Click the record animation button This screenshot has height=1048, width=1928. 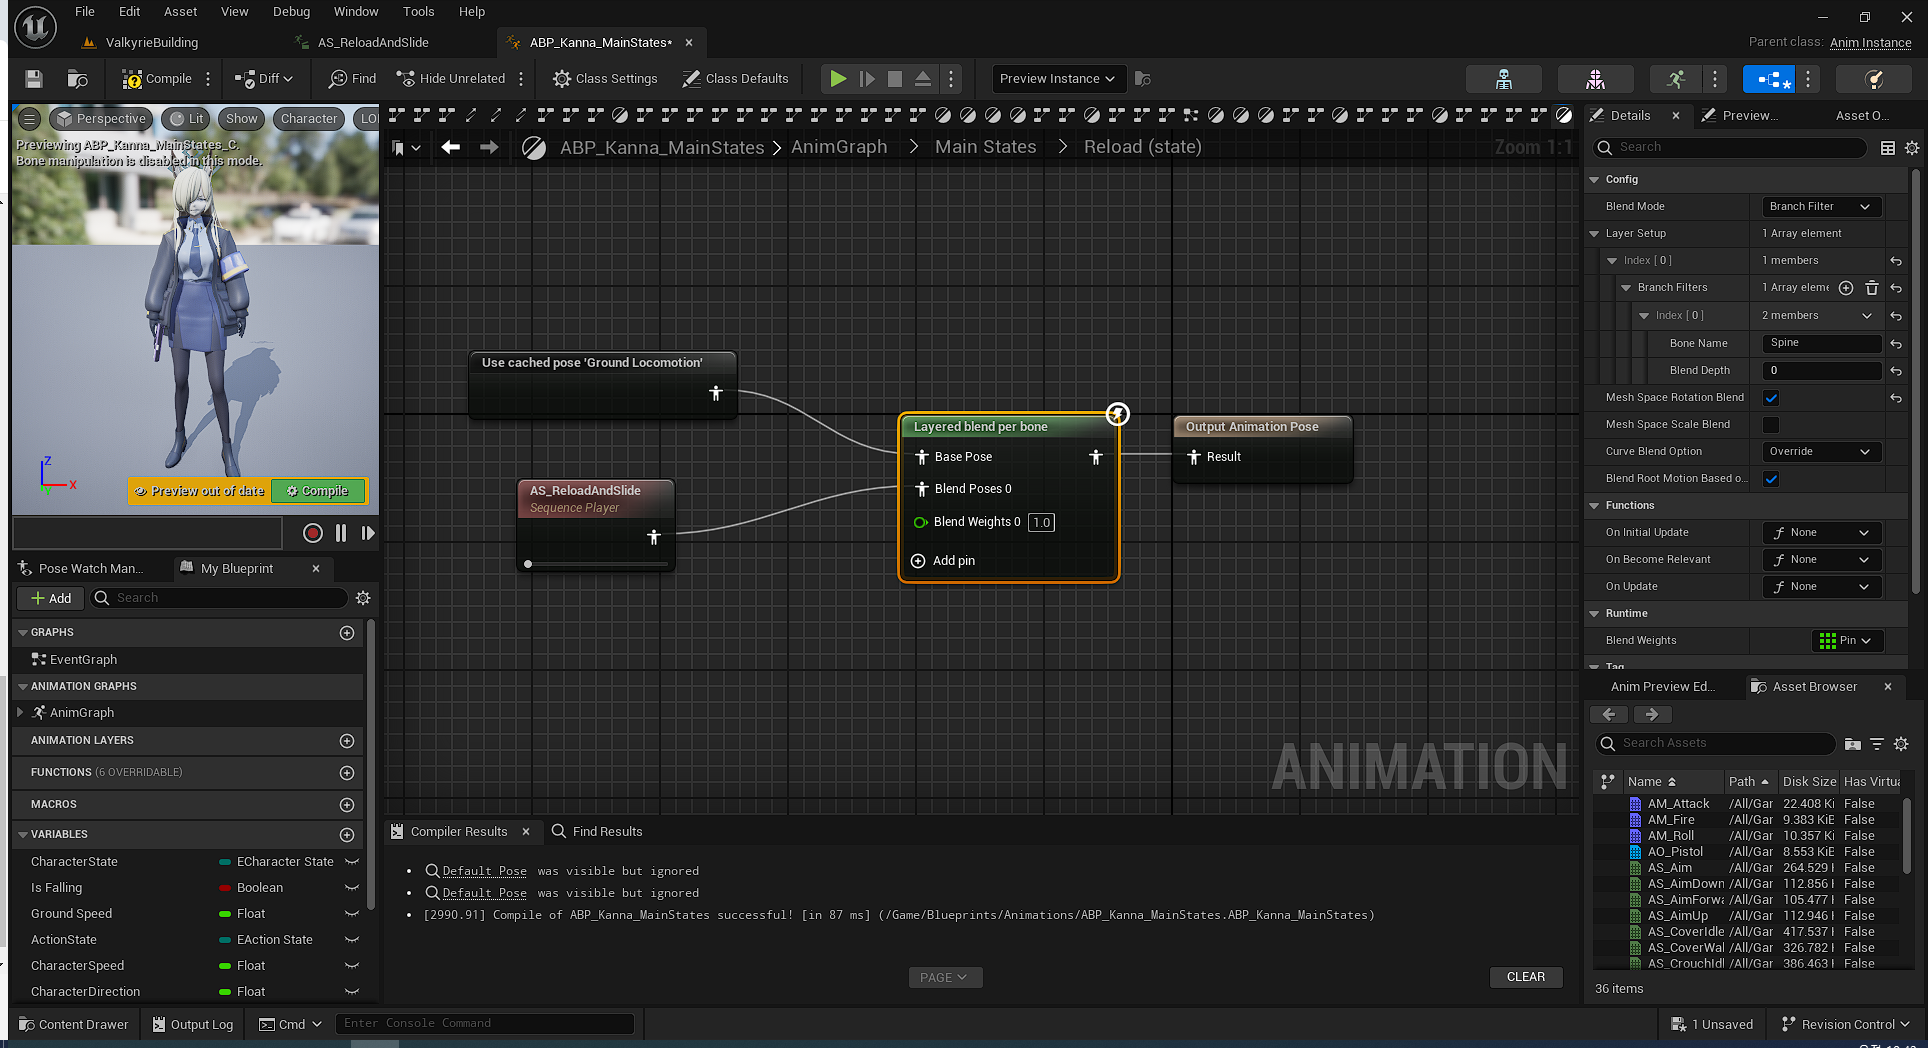click(x=313, y=533)
